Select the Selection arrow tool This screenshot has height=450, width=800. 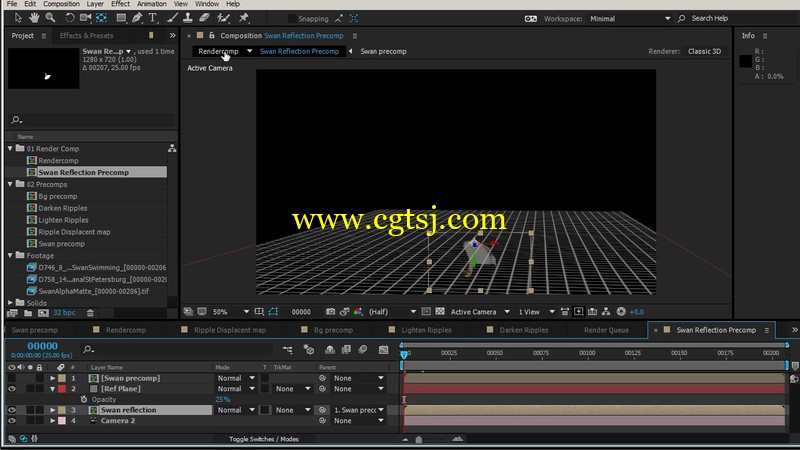click(18, 18)
